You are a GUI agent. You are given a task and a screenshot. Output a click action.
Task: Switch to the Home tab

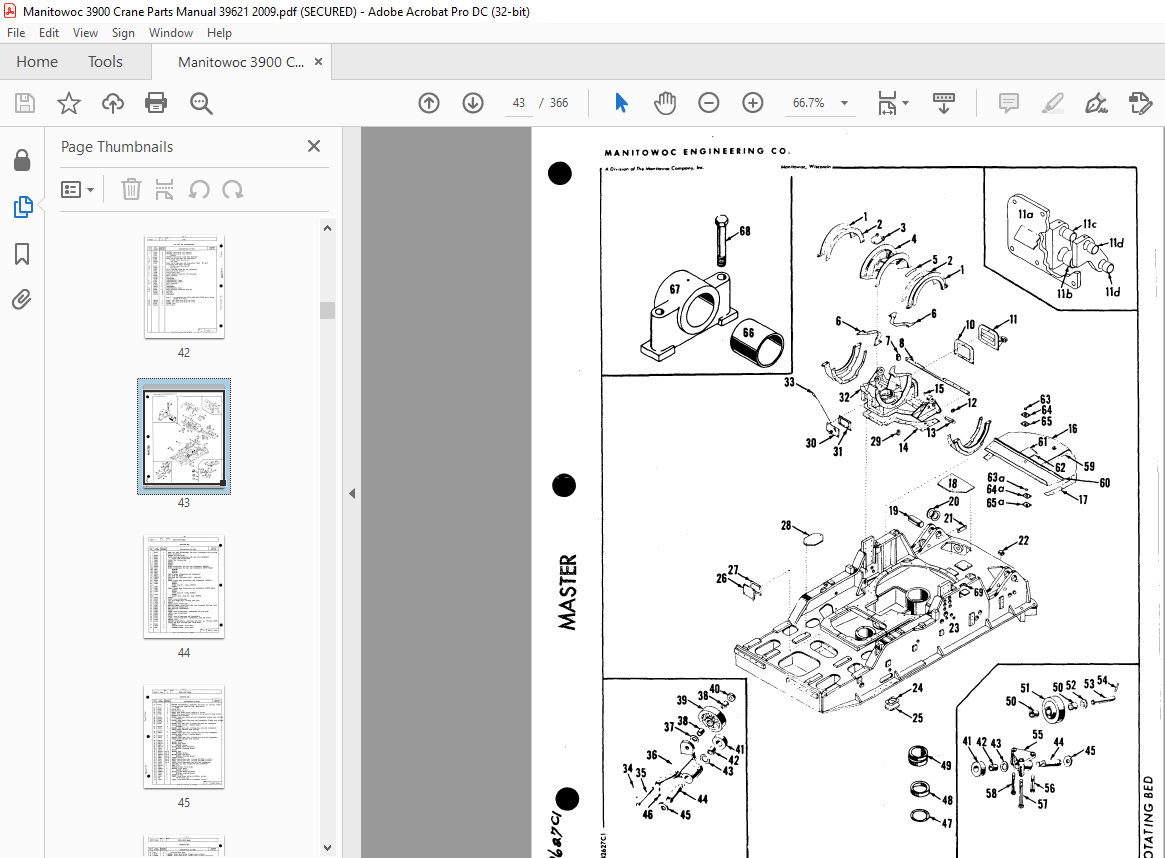[37, 62]
